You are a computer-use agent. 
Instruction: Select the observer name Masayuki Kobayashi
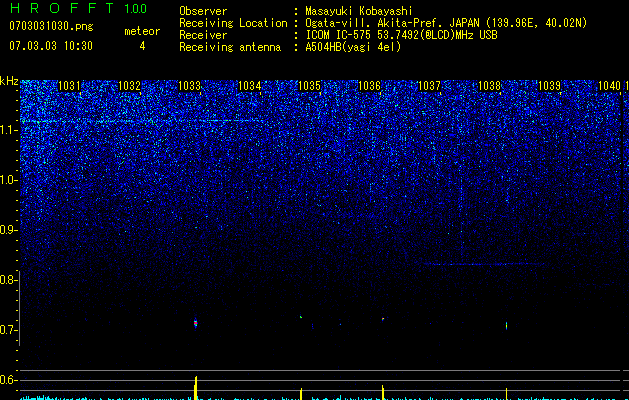point(359,11)
